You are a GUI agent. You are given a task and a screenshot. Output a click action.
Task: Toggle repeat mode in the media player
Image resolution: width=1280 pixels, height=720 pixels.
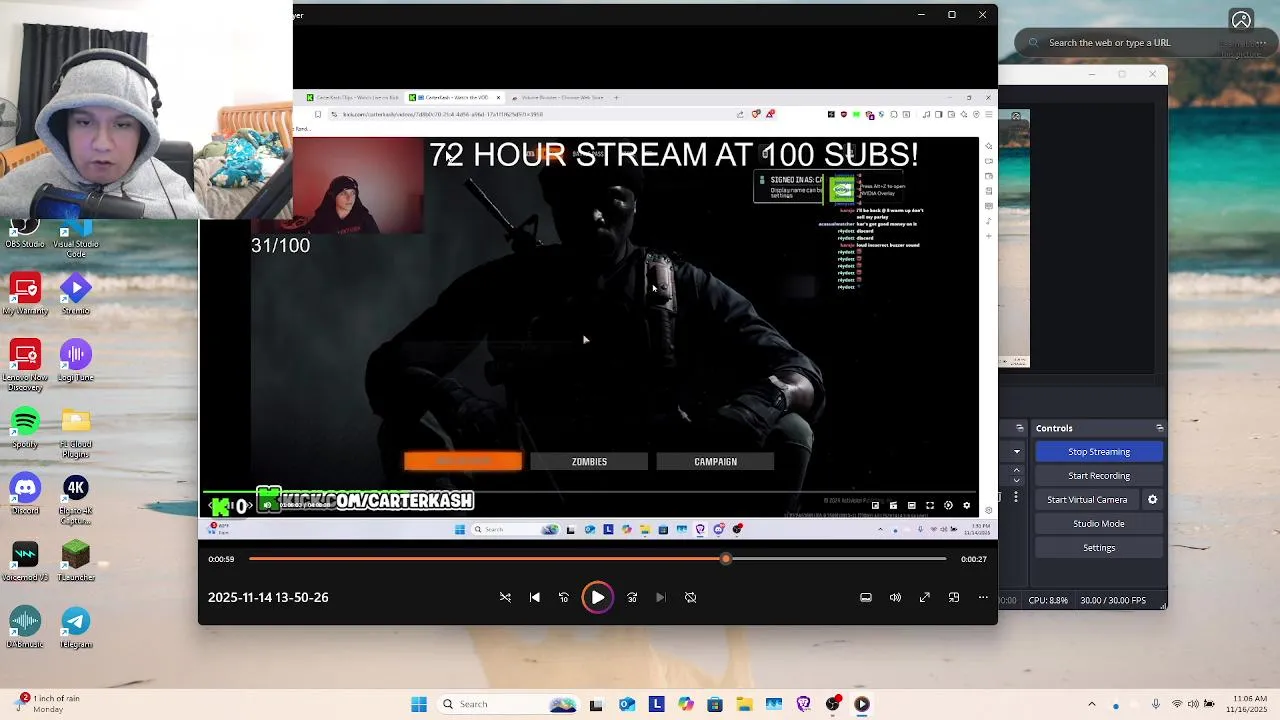click(x=690, y=597)
